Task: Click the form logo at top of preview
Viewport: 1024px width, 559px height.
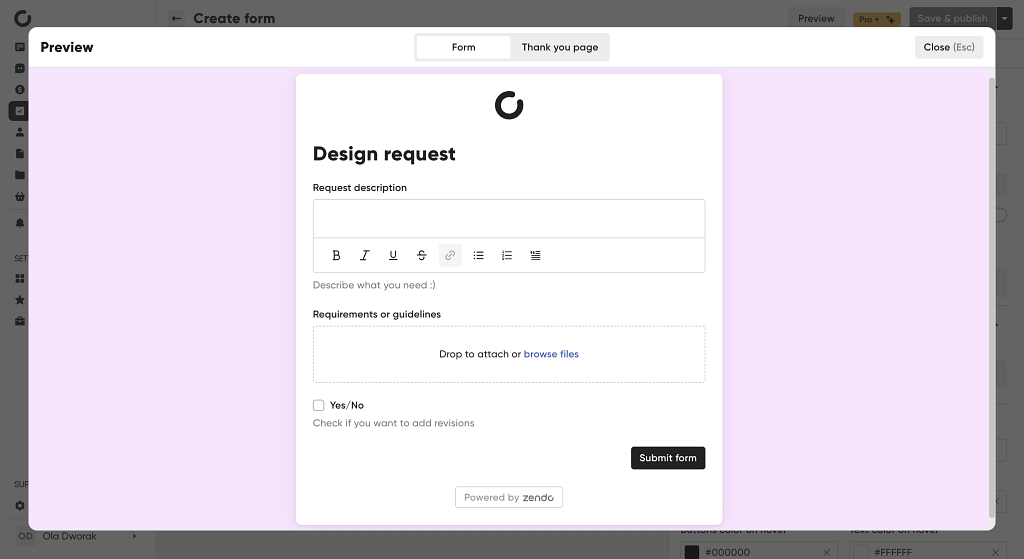Action: tap(509, 105)
